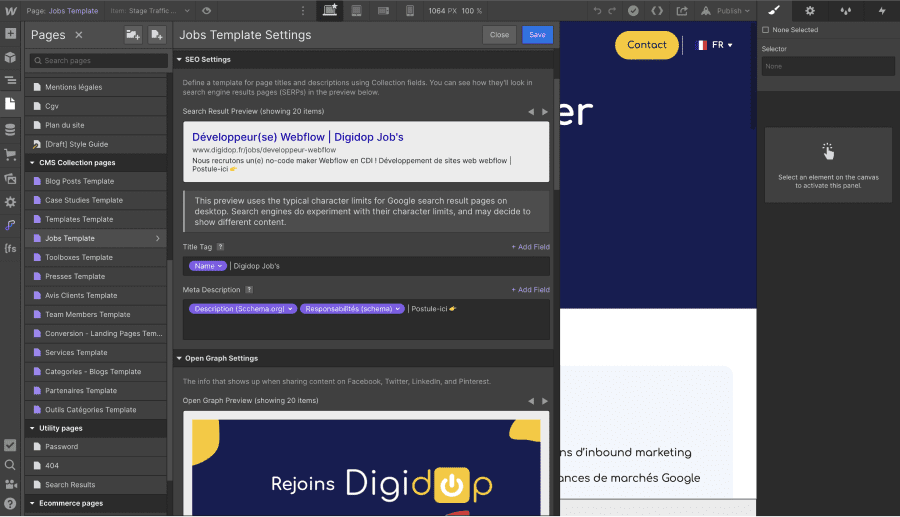Collapse the Utility pages group
Image resolution: width=900 pixels, height=517 pixels.
[32, 428]
